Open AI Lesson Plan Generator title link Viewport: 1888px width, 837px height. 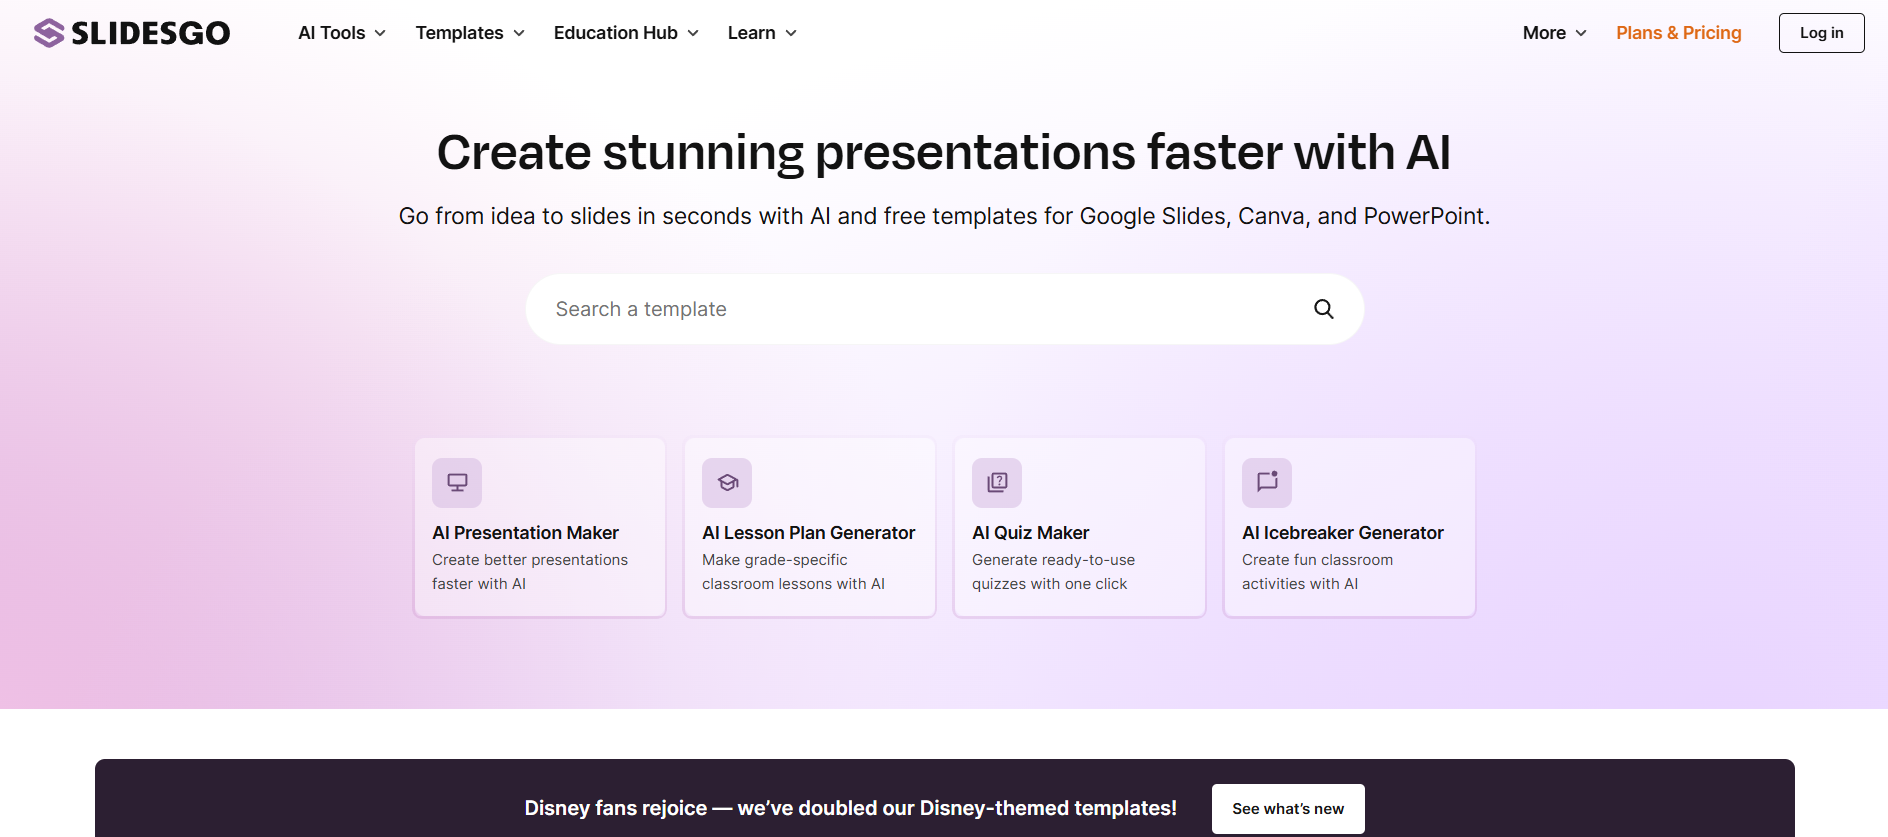point(808,533)
